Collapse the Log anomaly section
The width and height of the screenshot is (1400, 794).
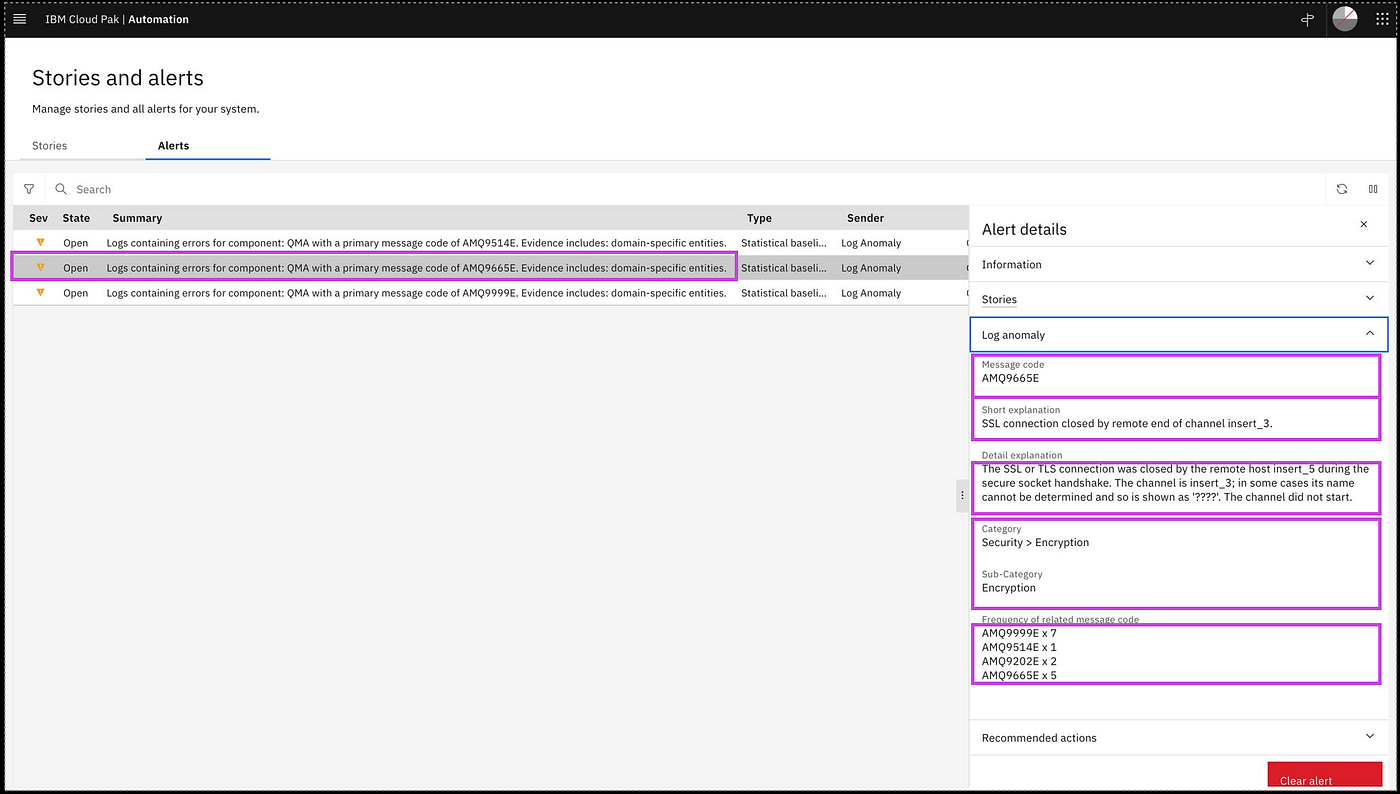pyautogui.click(x=1178, y=334)
